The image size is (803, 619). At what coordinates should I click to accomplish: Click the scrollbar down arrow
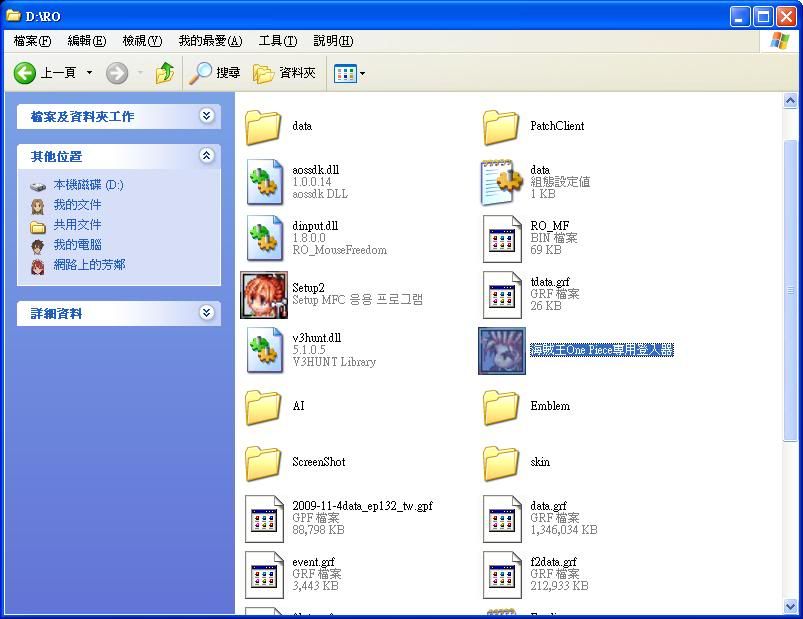pos(790,606)
